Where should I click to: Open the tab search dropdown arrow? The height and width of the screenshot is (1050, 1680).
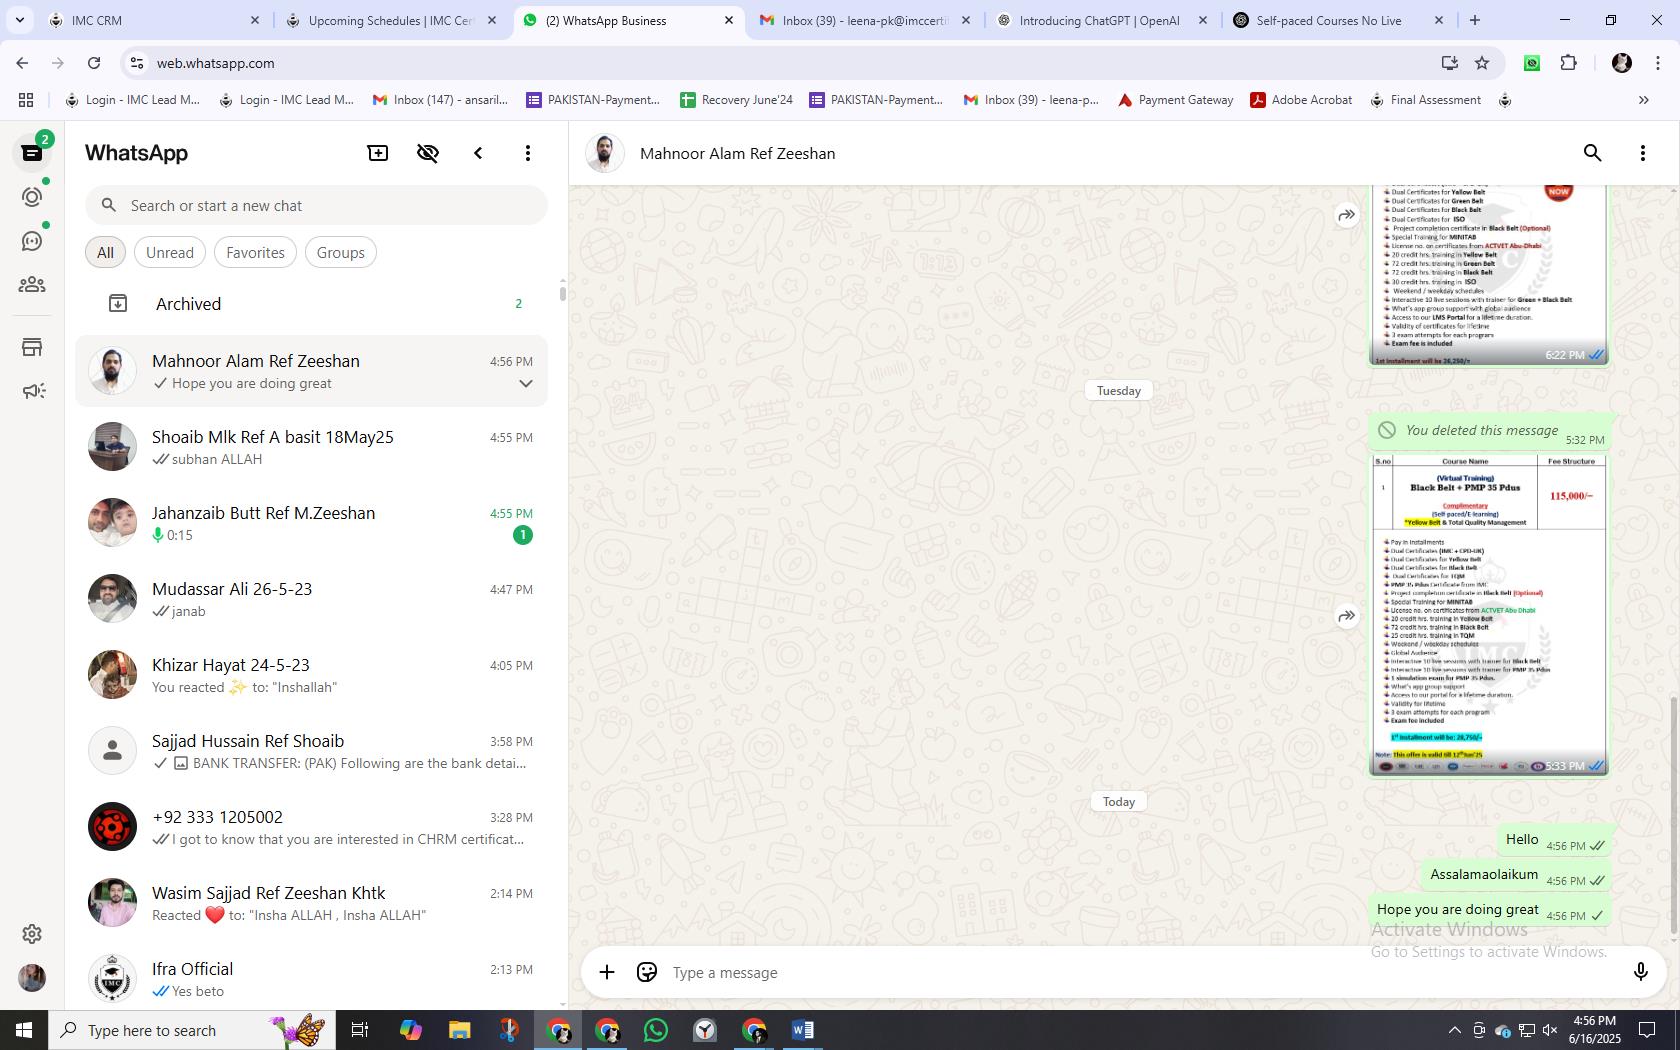point(19,20)
